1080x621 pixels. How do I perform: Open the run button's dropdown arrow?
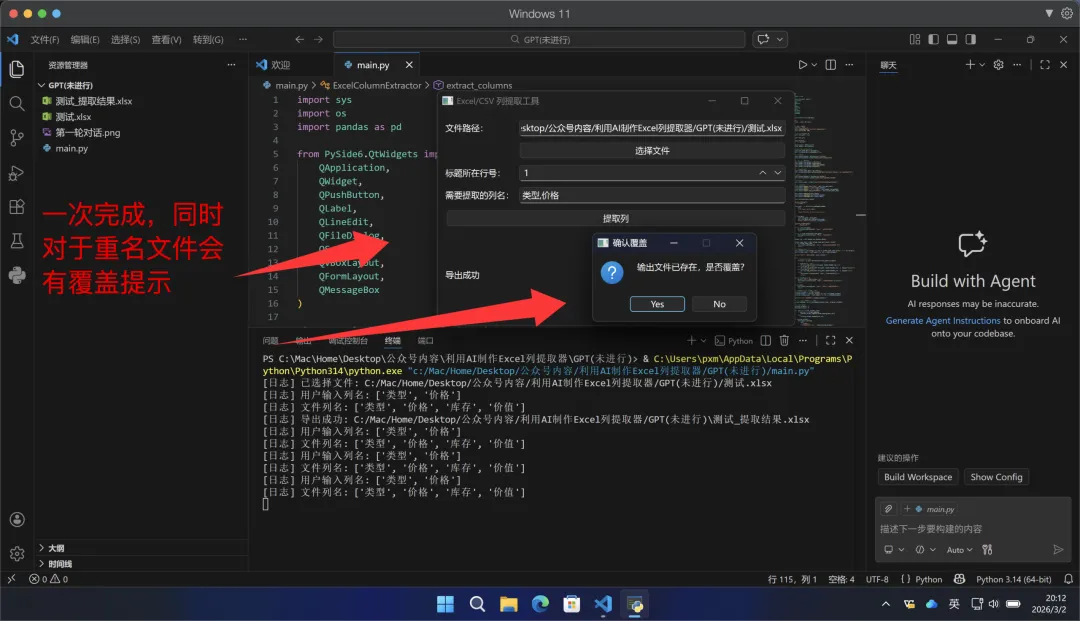814,65
